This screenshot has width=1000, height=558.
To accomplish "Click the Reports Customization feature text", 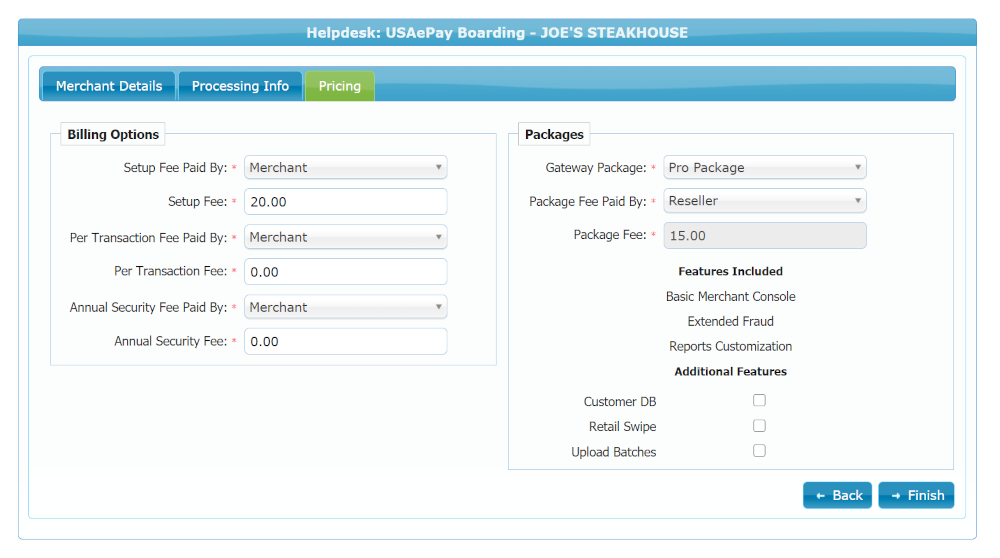I will coord(730,346).
